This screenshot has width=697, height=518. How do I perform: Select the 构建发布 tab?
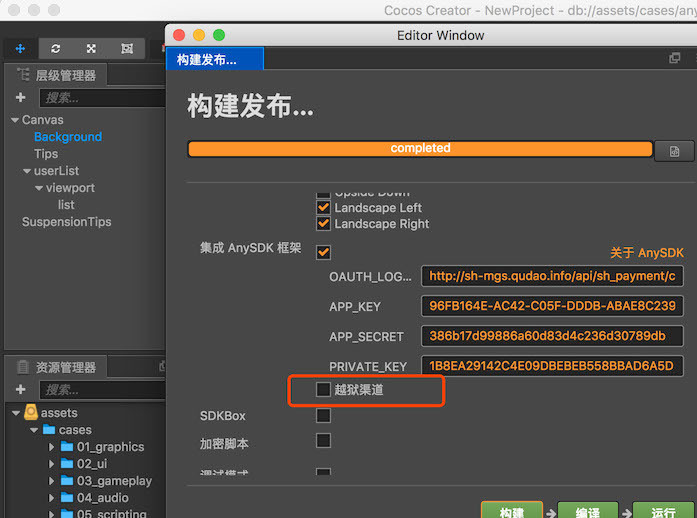(215, 59)
